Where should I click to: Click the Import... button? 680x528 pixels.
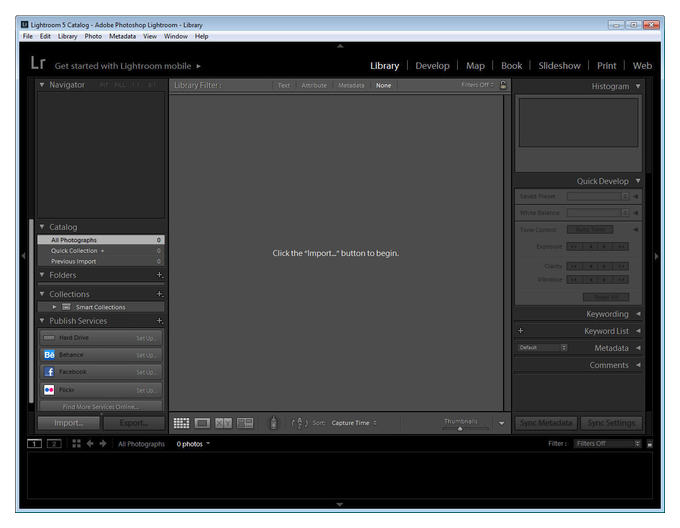click(x=69, y=423)
